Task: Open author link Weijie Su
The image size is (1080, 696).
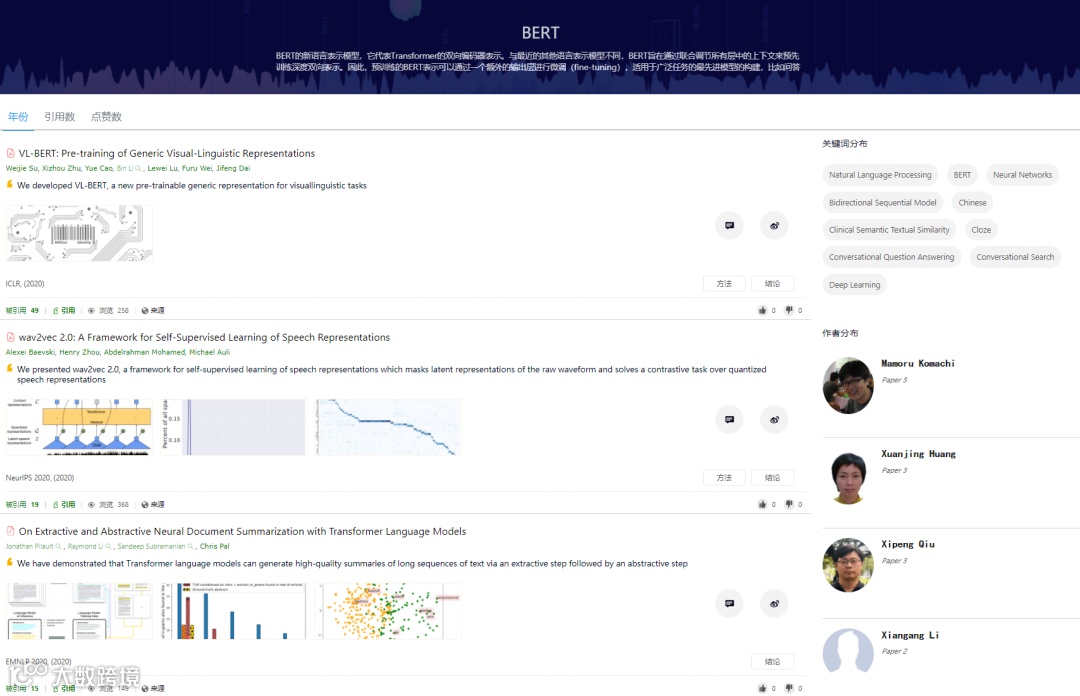Action: (x=21, y=168)
